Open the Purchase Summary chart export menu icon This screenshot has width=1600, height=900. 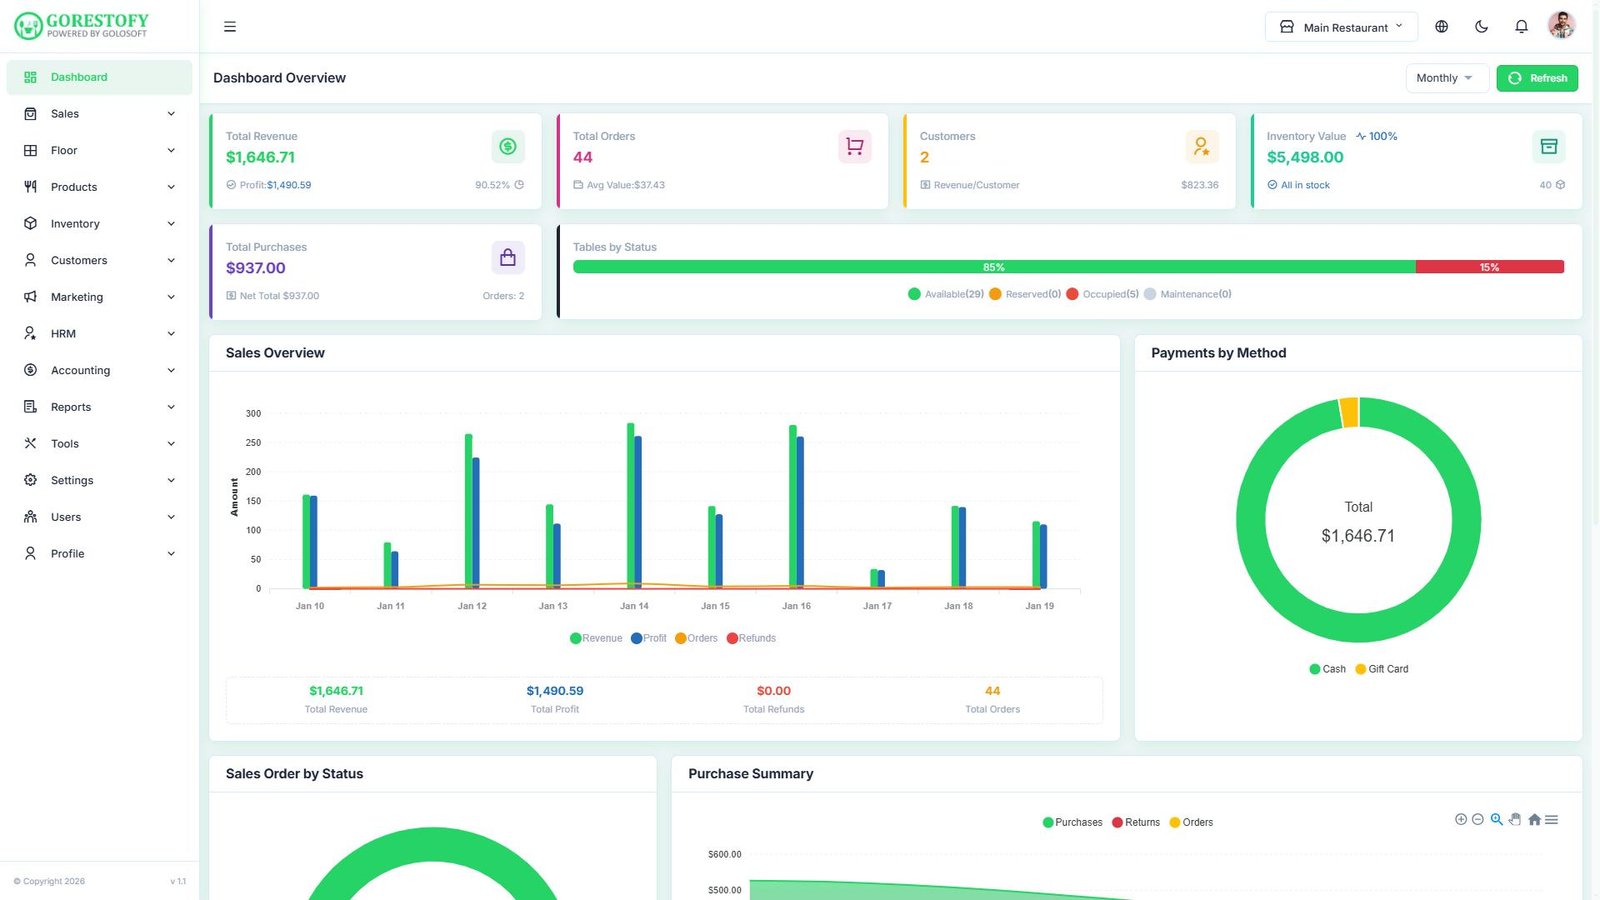tap(1552, 819)
